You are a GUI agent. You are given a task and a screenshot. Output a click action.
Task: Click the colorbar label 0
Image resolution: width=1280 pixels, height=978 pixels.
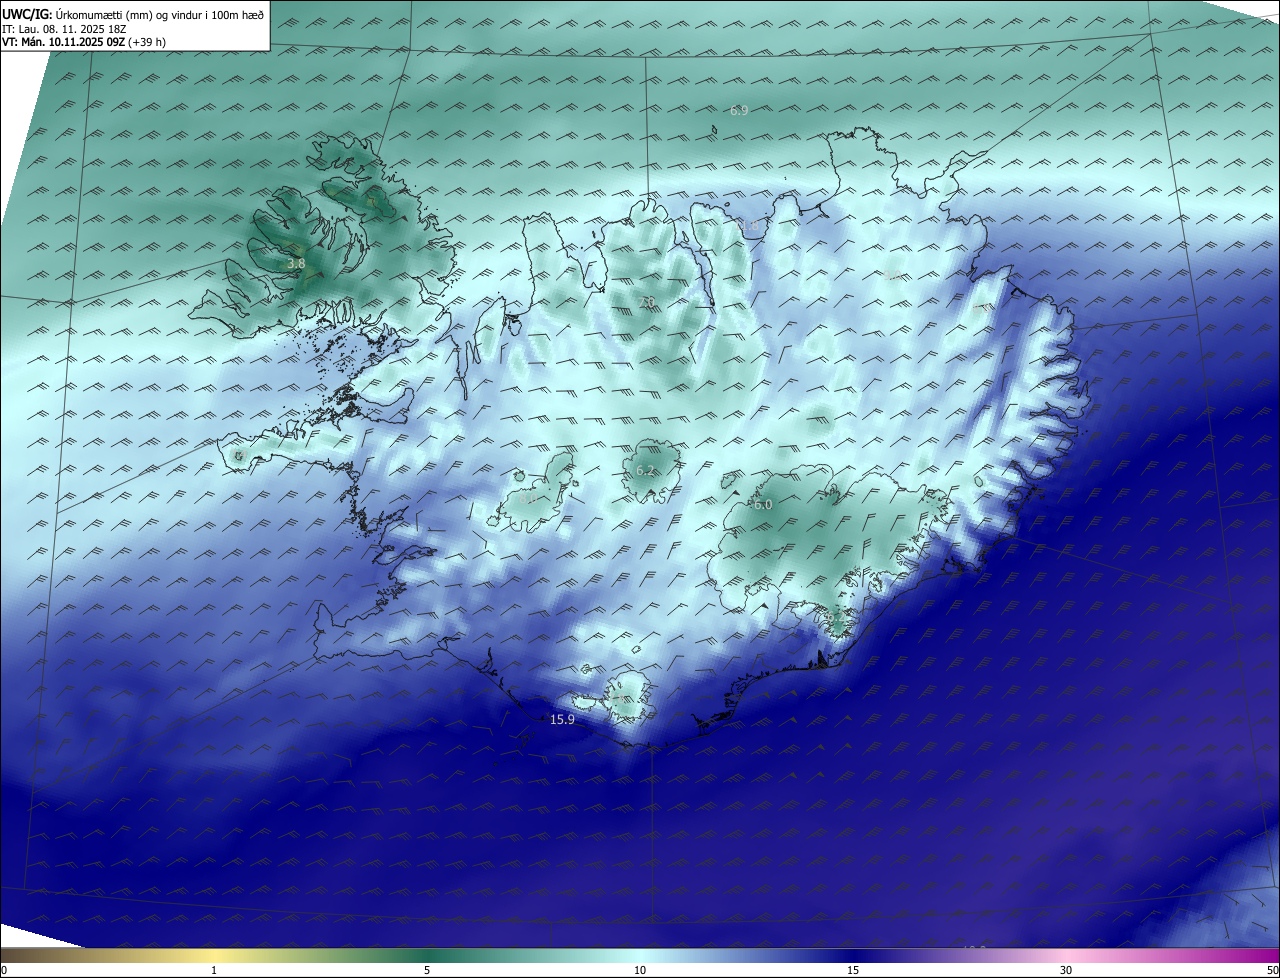pos(4,970)
